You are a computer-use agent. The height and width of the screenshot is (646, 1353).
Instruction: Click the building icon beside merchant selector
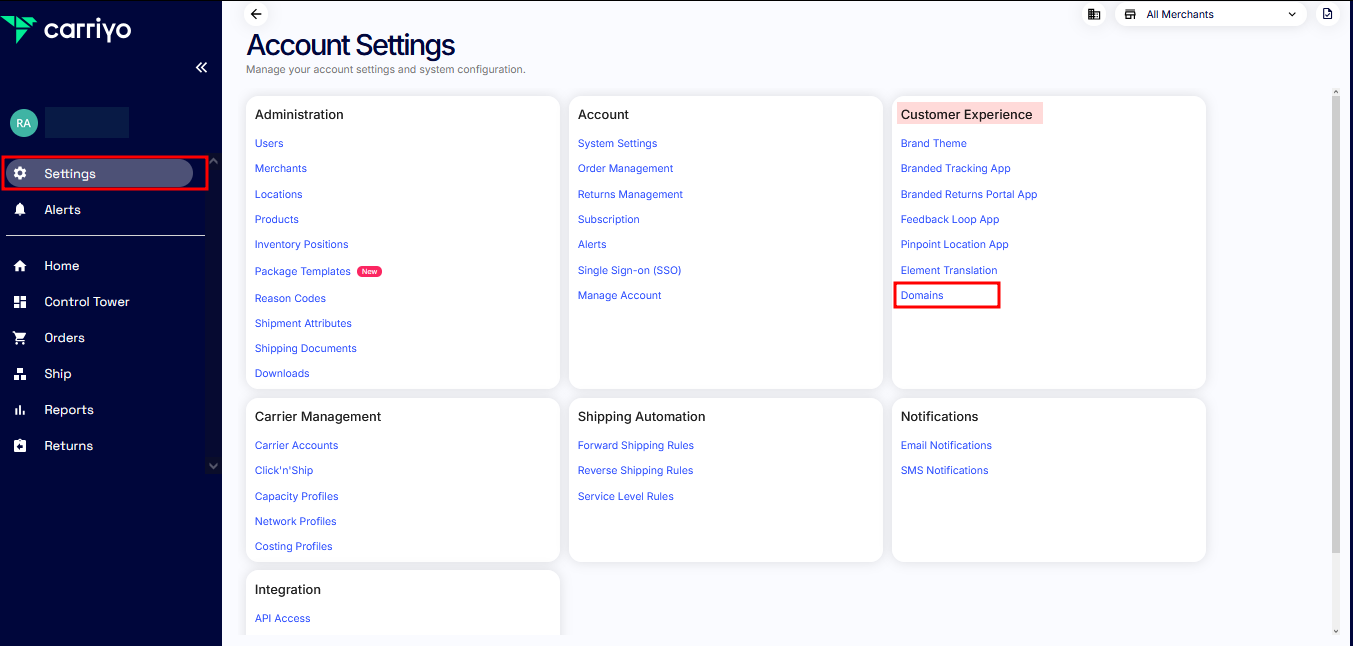coord(1094,14)
